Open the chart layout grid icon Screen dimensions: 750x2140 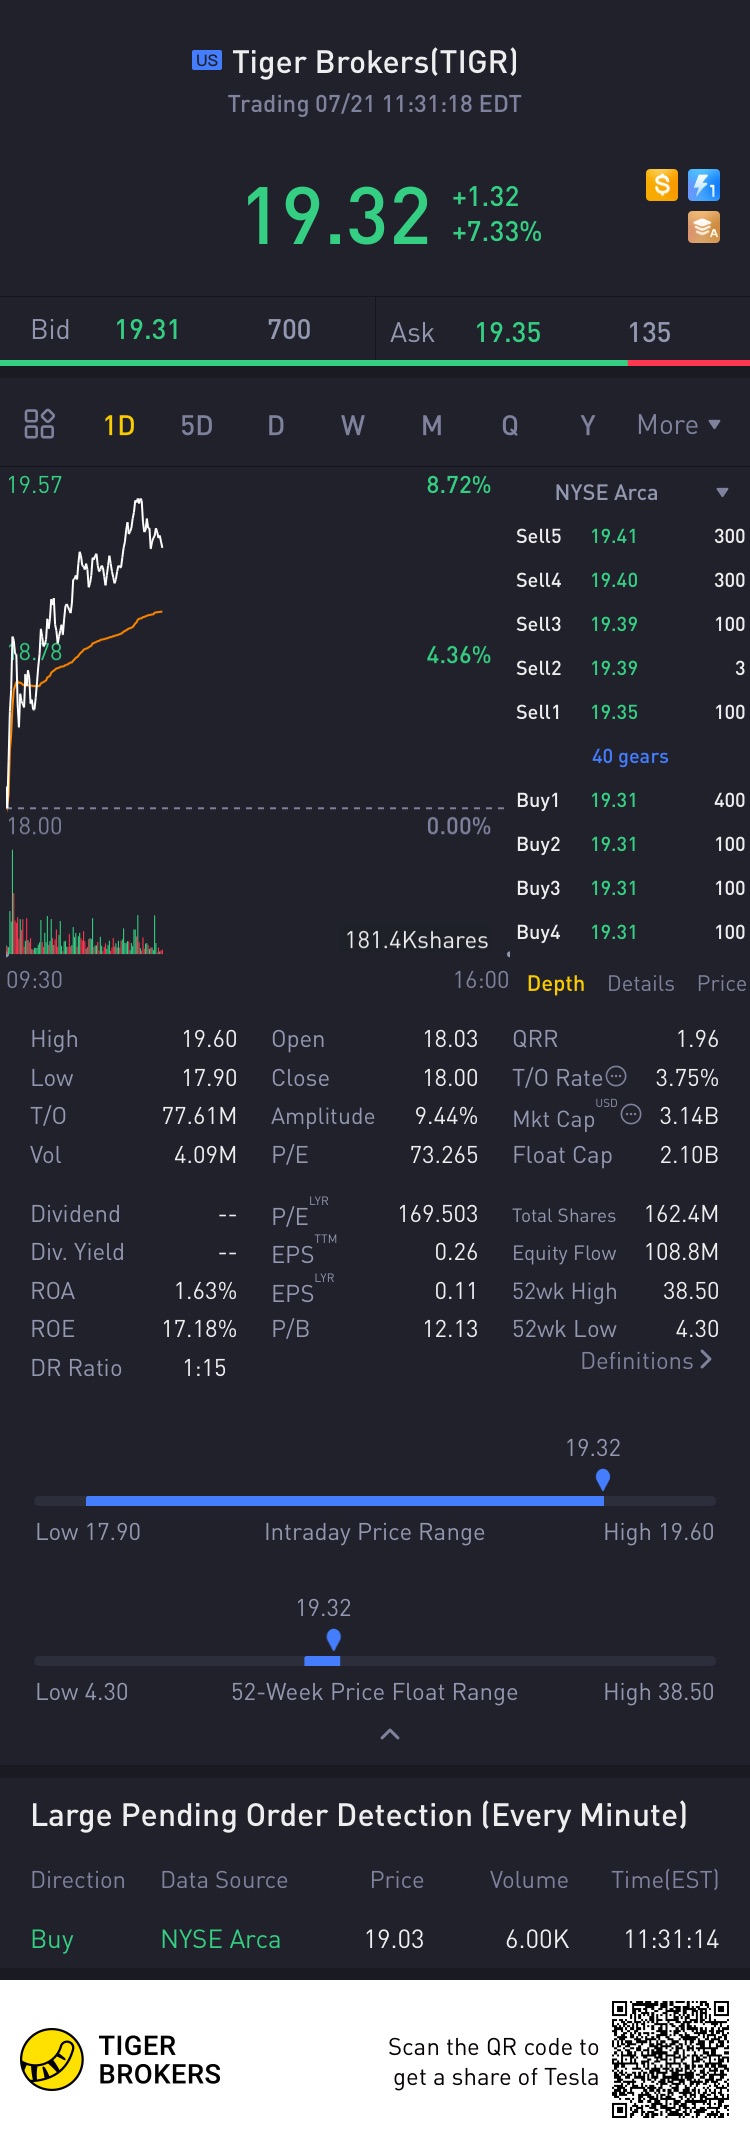click(39, 424)
